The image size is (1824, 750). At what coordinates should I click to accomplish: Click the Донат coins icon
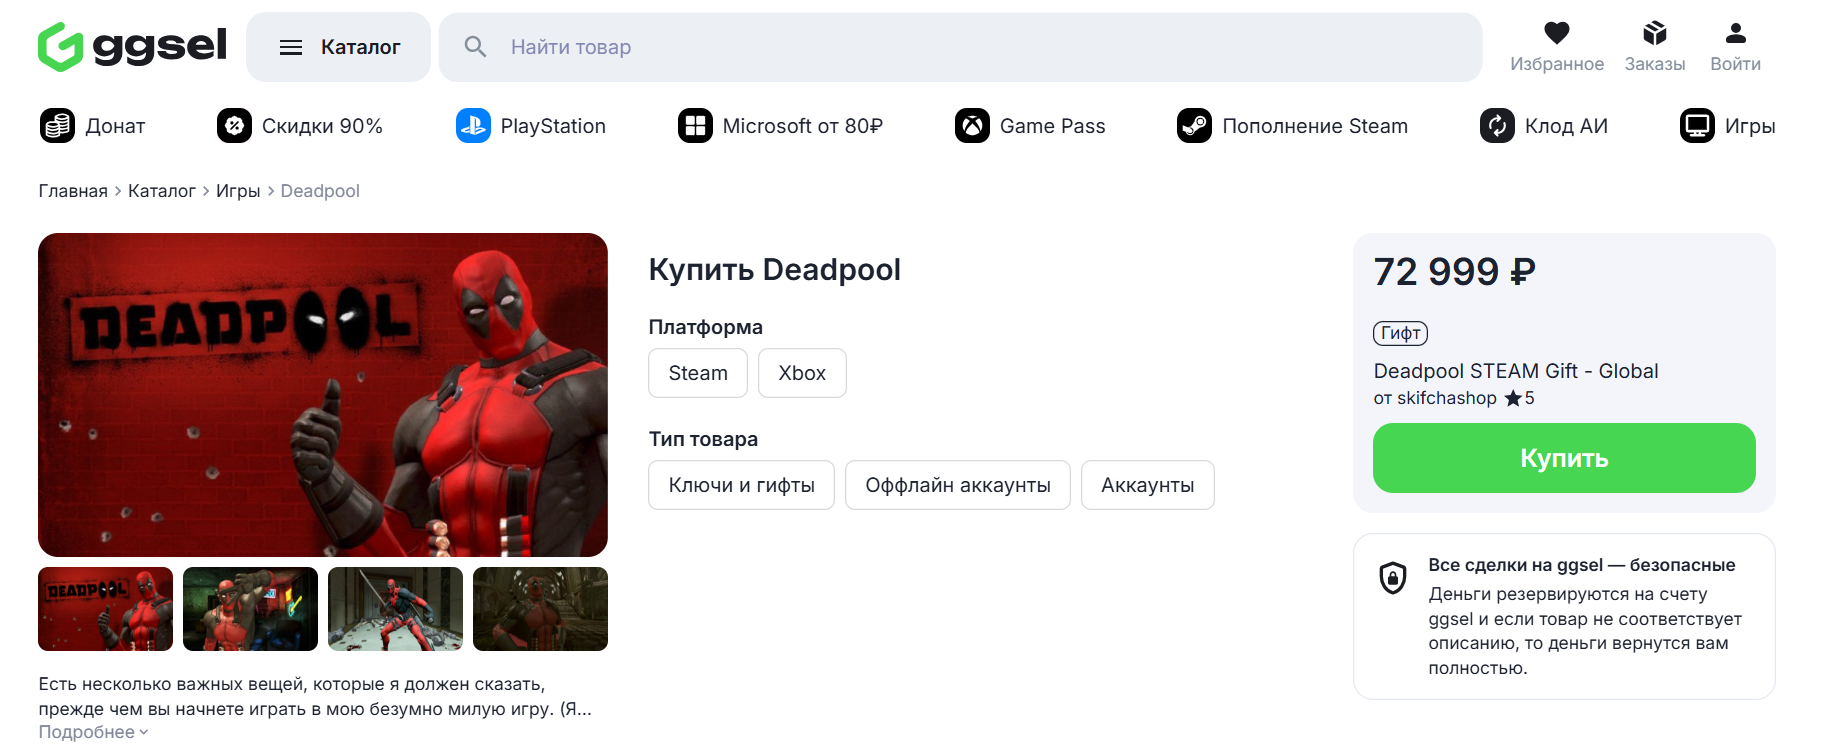click(57, 126)
